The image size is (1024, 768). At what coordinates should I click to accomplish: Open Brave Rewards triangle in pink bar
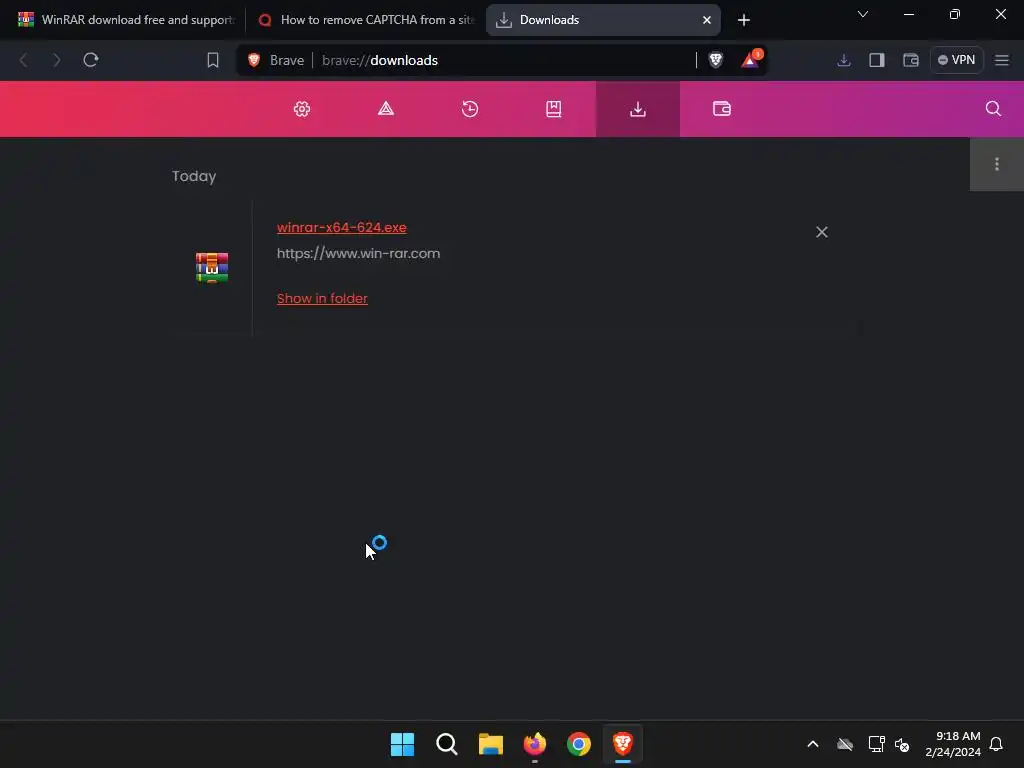[x=386, y=109]
